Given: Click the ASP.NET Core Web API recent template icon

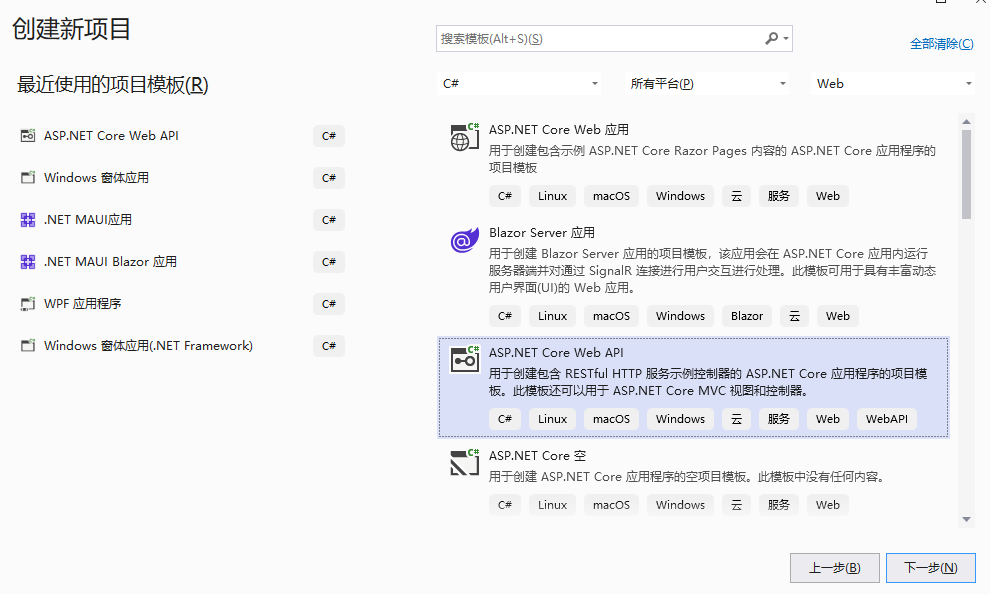Looking at the screenshot, I should 28,136.
